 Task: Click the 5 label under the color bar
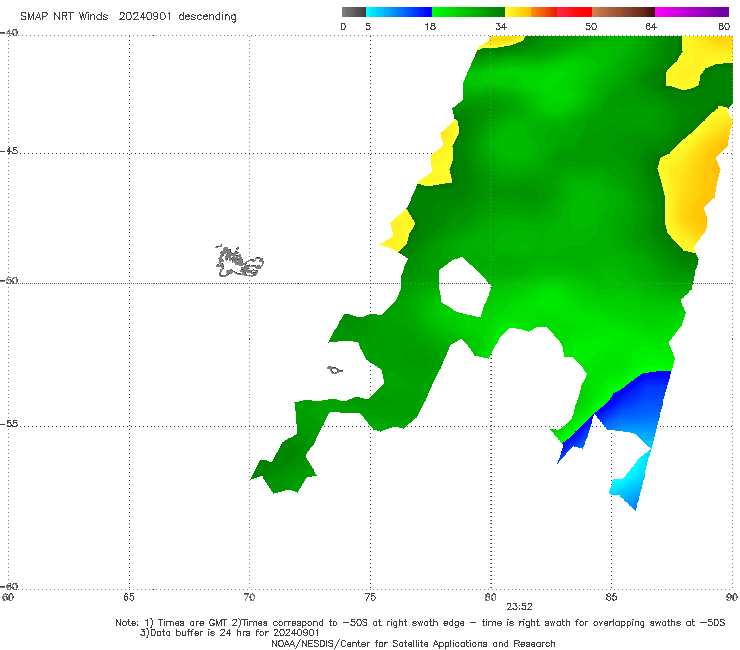[368, 27]
